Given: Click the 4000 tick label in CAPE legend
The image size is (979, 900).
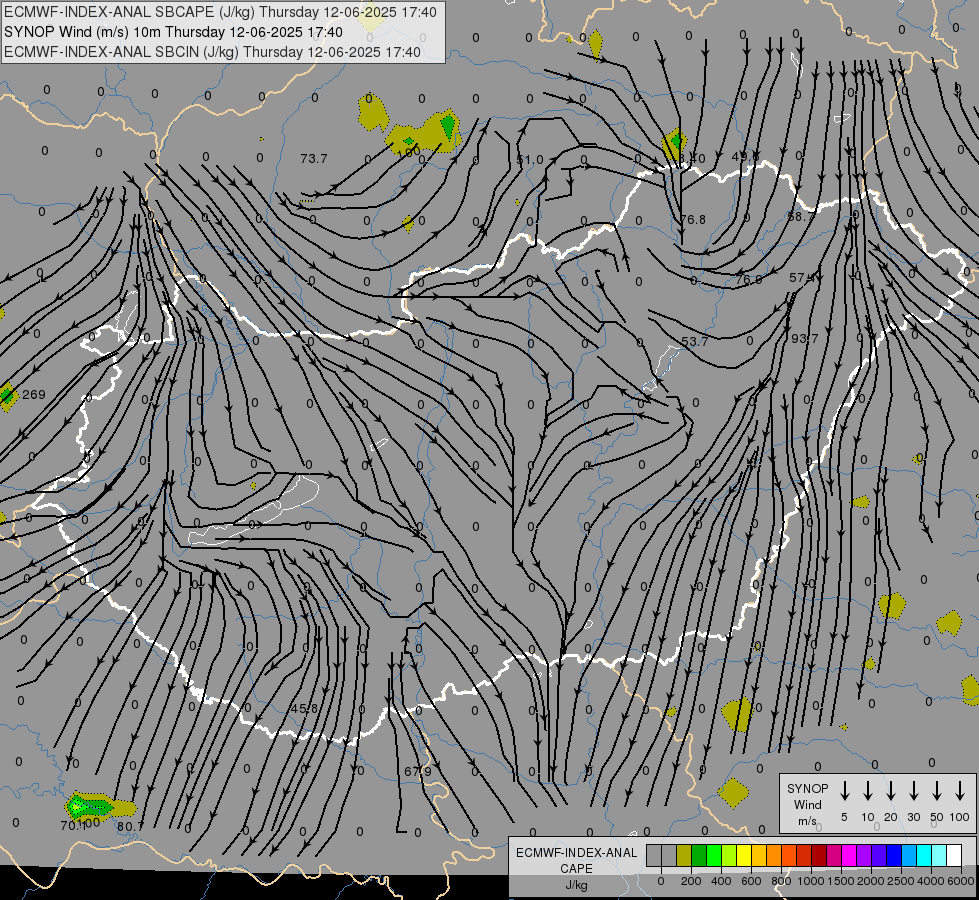Looking at the screenshot, I should click(x=931, y=881).
